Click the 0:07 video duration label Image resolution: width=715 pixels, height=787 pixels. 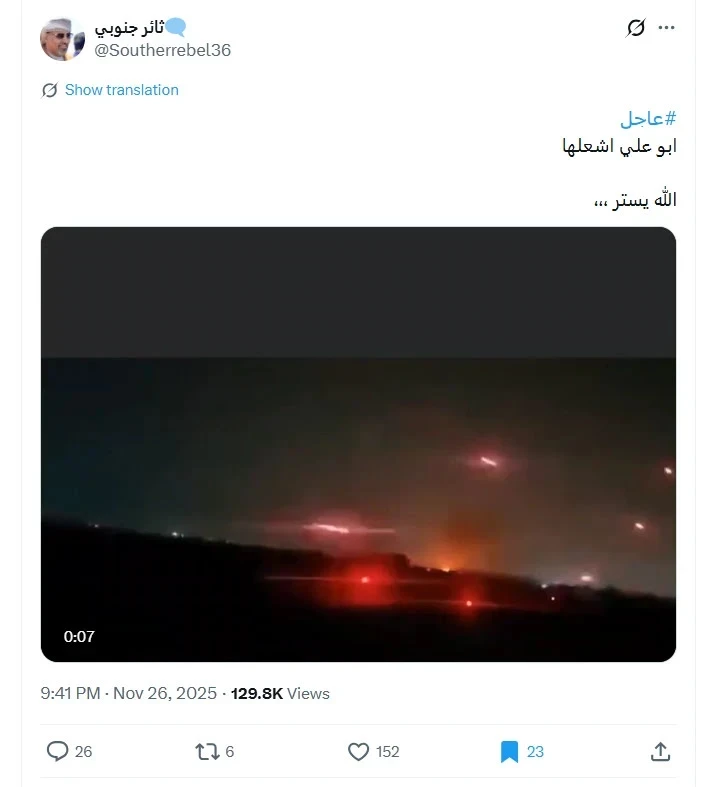79,636
